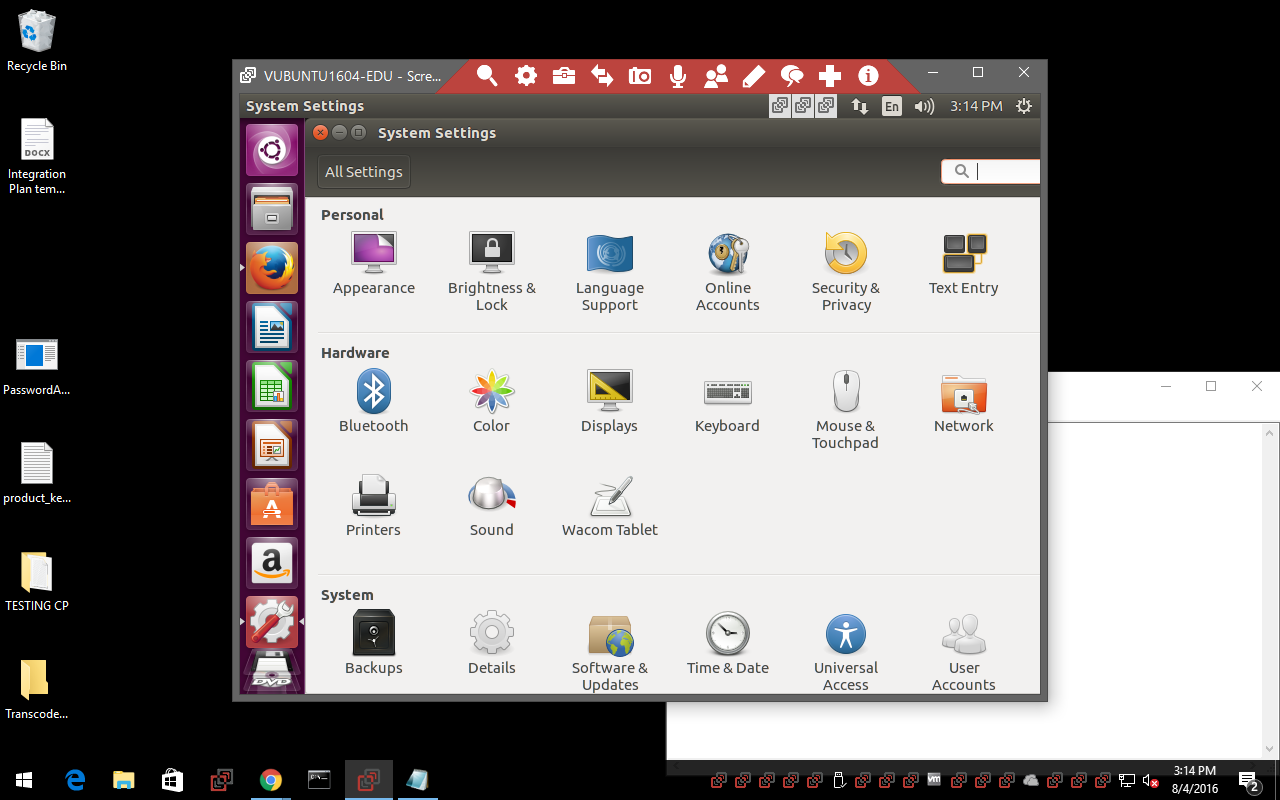Click the System Settings launcher icon
The width and height of the screenshot is (1280, 800).
click(x=272, y=622)
